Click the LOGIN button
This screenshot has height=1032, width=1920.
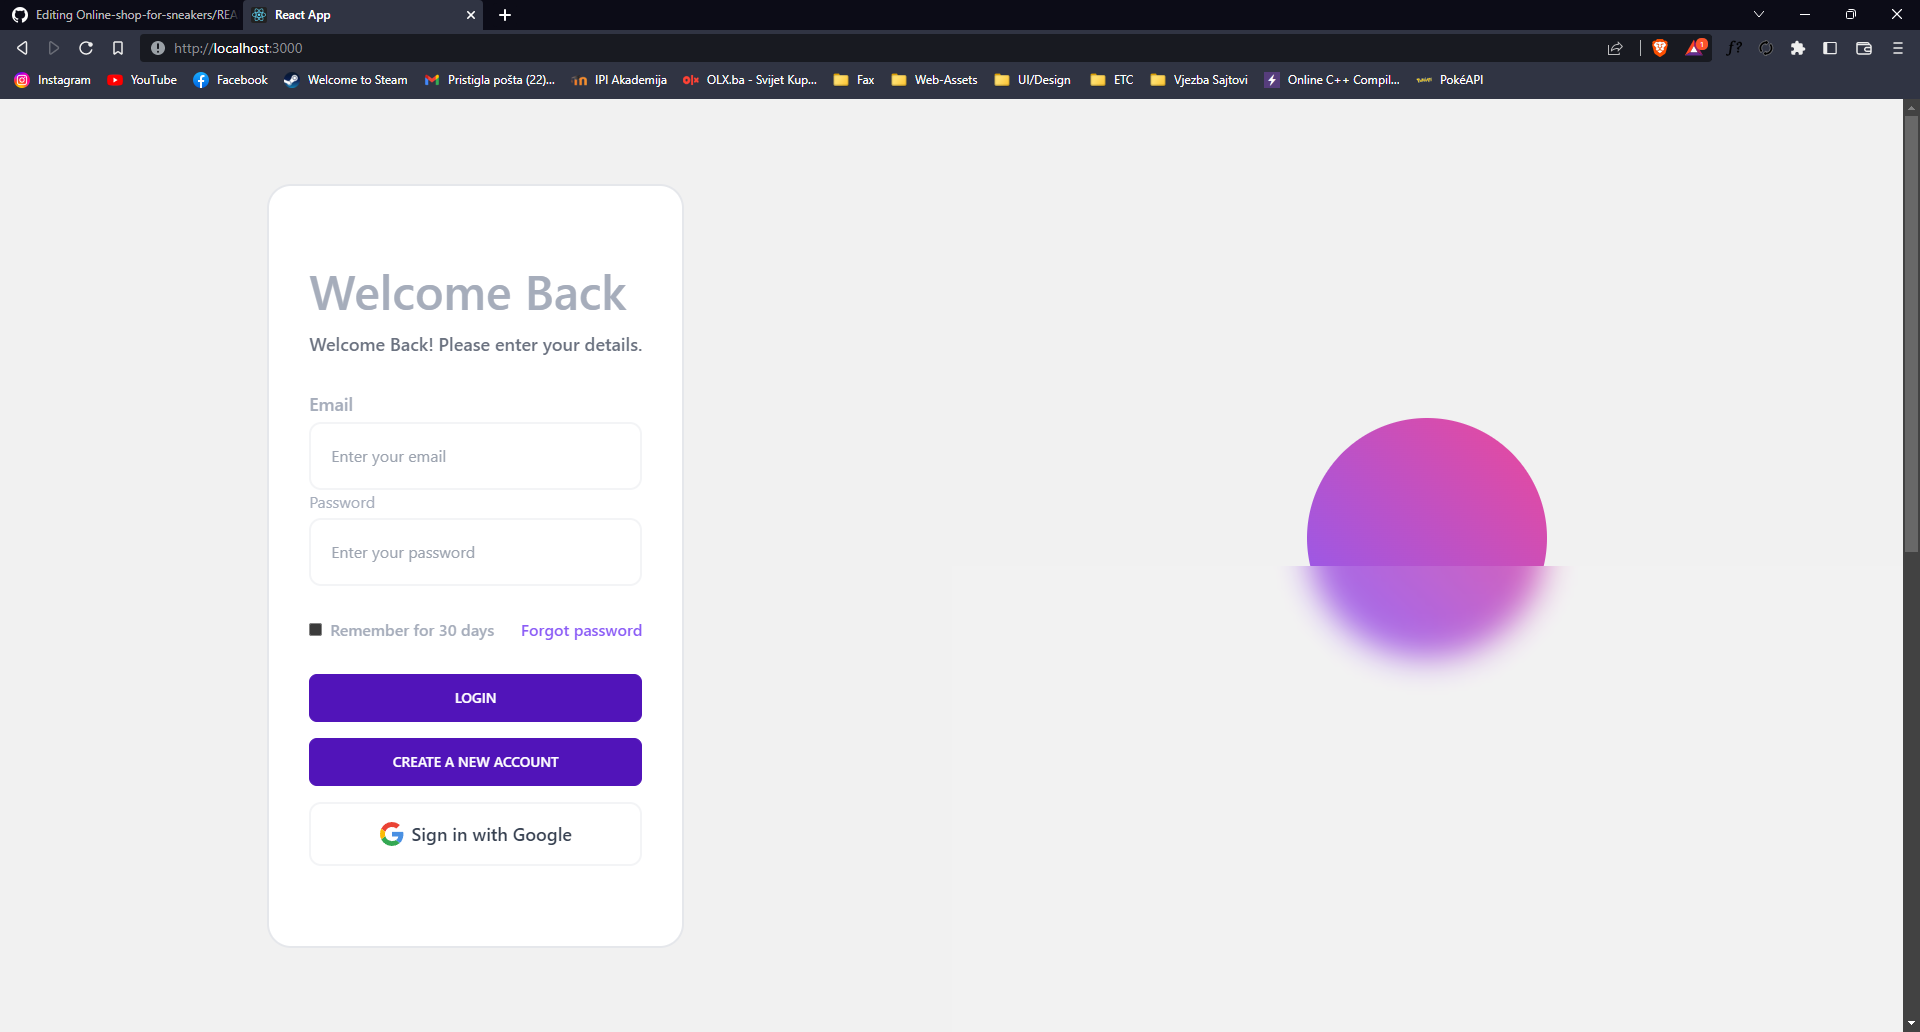click(475, 698)
